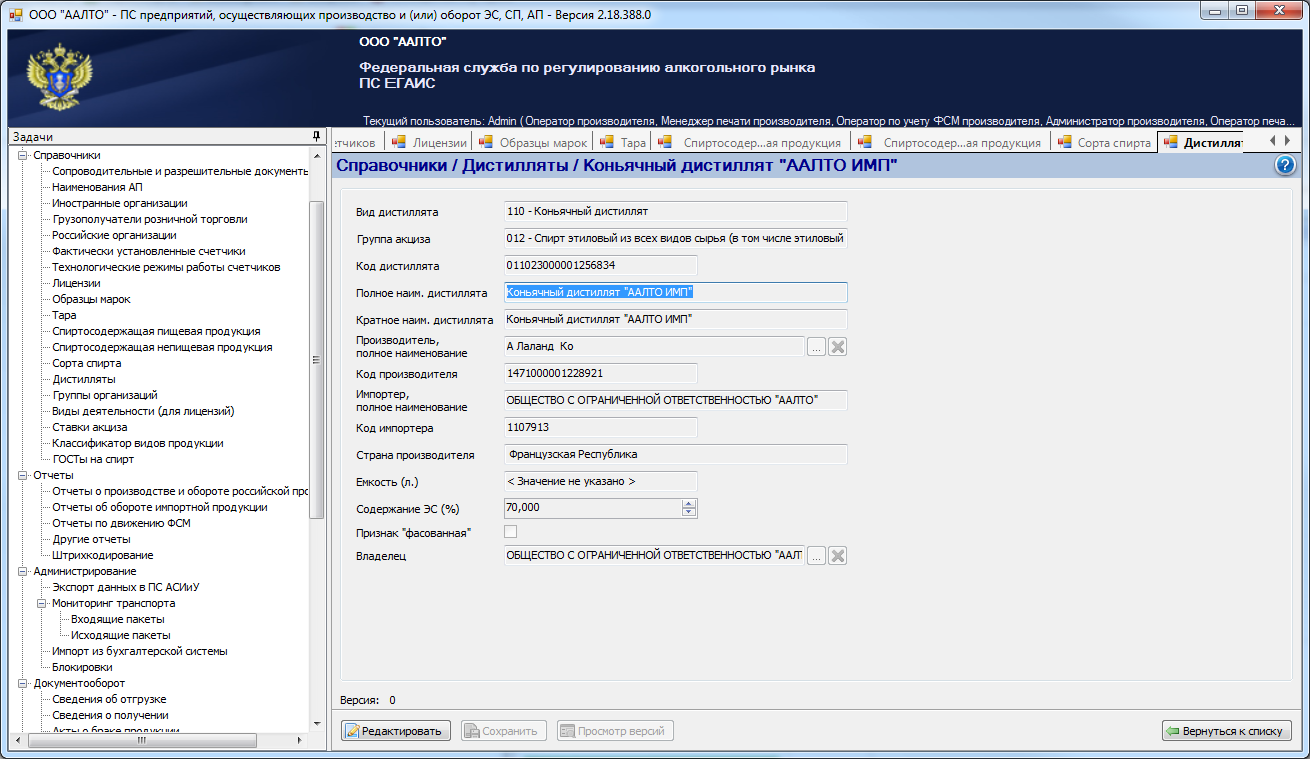Select Штрихкодирование in the tree
Viewport: 1310px width, 759px height.
point(102,555)
